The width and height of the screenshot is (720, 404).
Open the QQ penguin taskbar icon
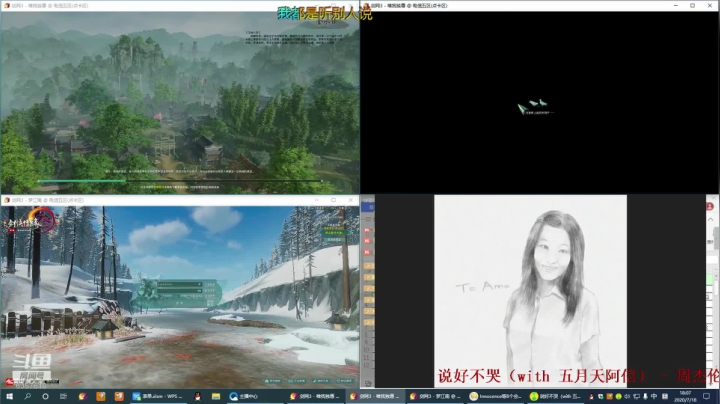coord(197,396)
